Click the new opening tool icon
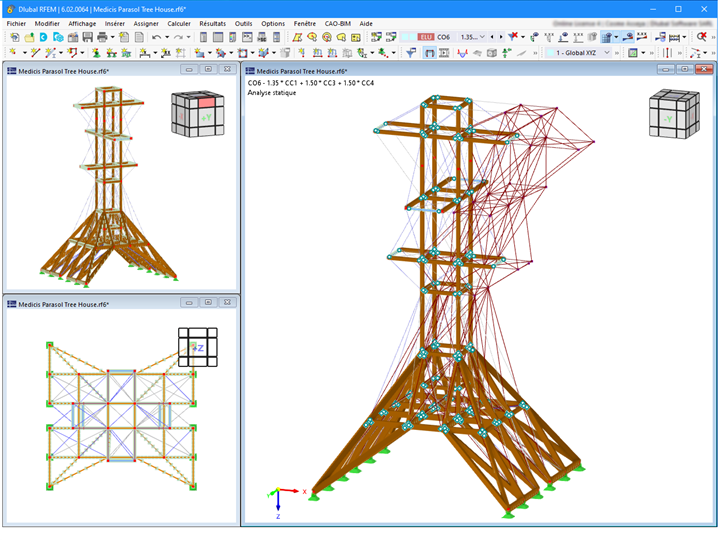The image size is (720, 540). click(242, 53)
